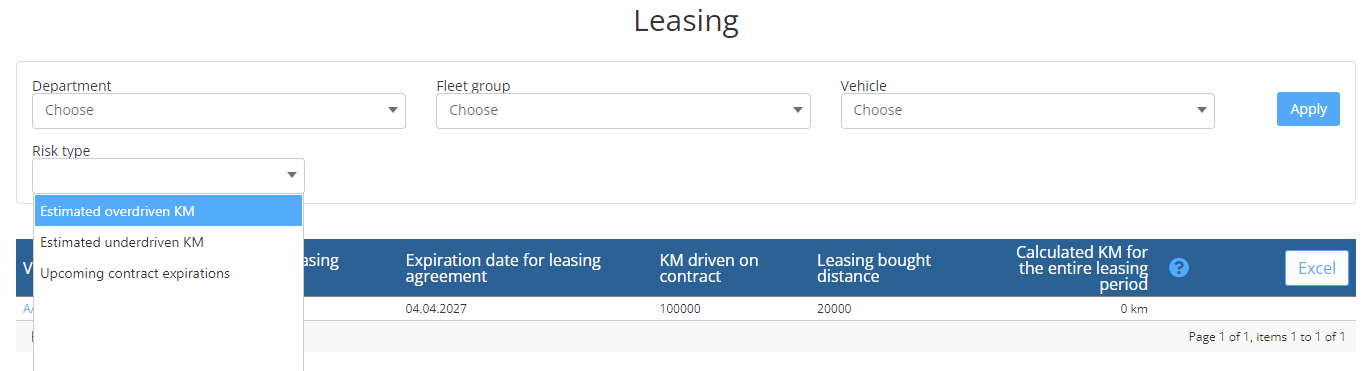Click the Leasing page title
1368x371 pixels.
[x=686, y=20]
